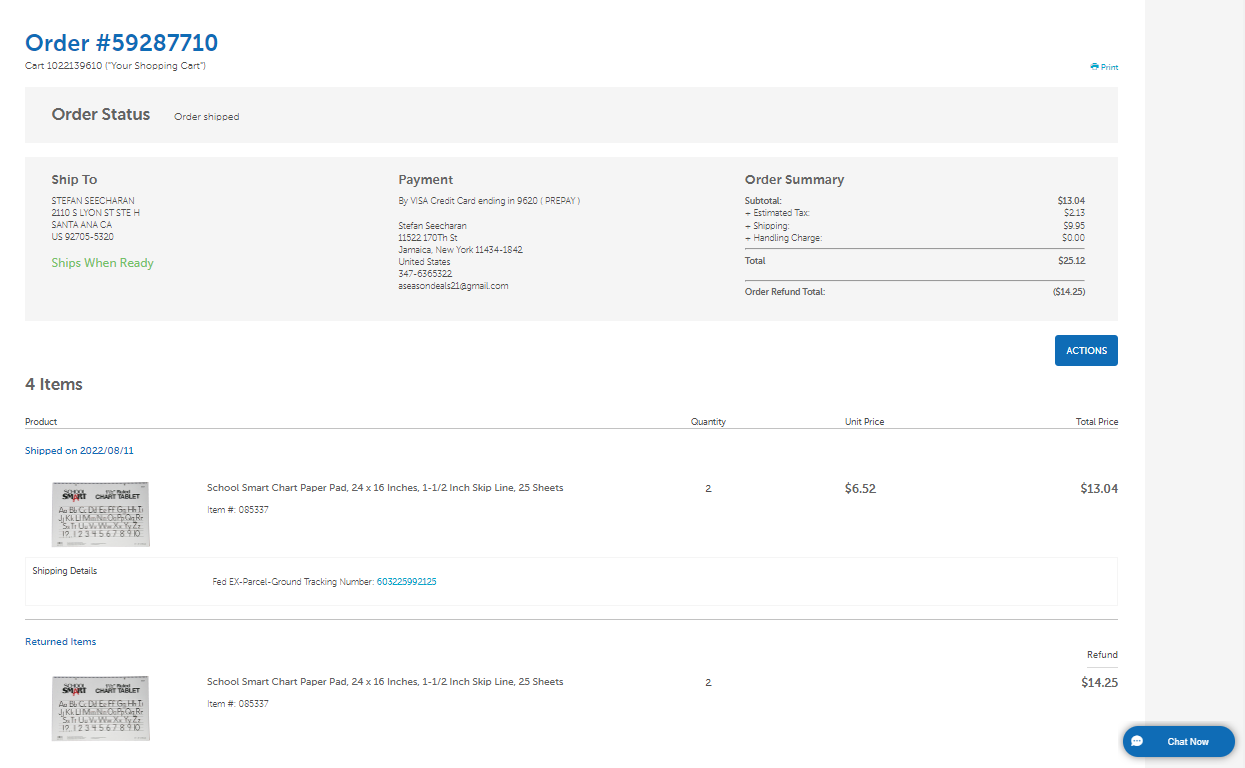Click the Handling Charge value $0.00

[x=1073, y=238]
